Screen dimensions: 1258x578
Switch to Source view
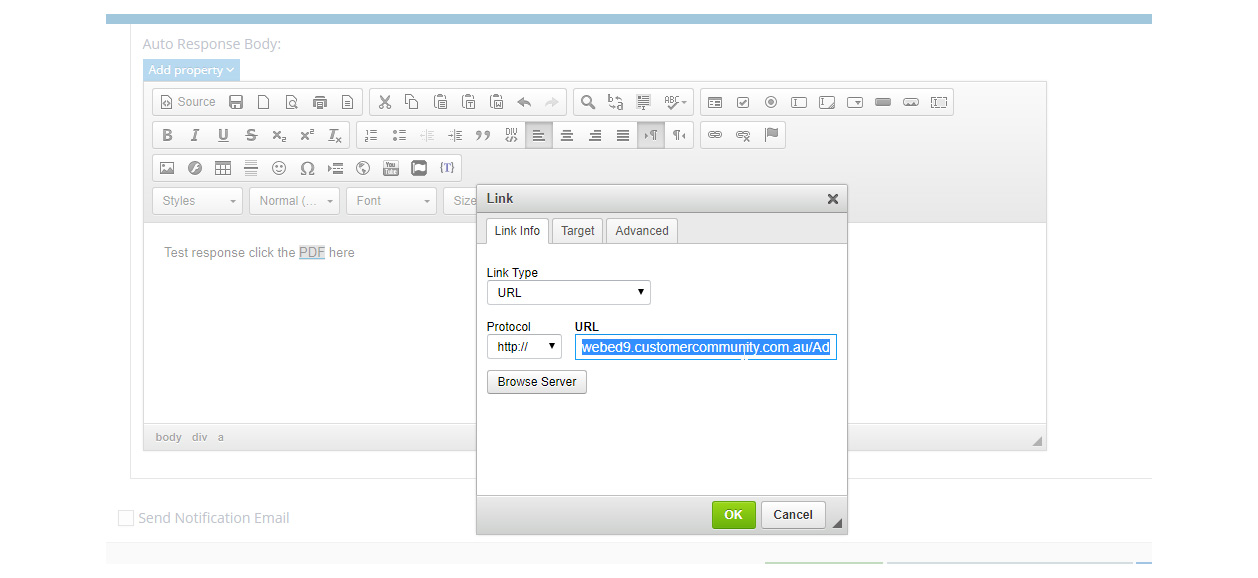[x=187, y=101]
